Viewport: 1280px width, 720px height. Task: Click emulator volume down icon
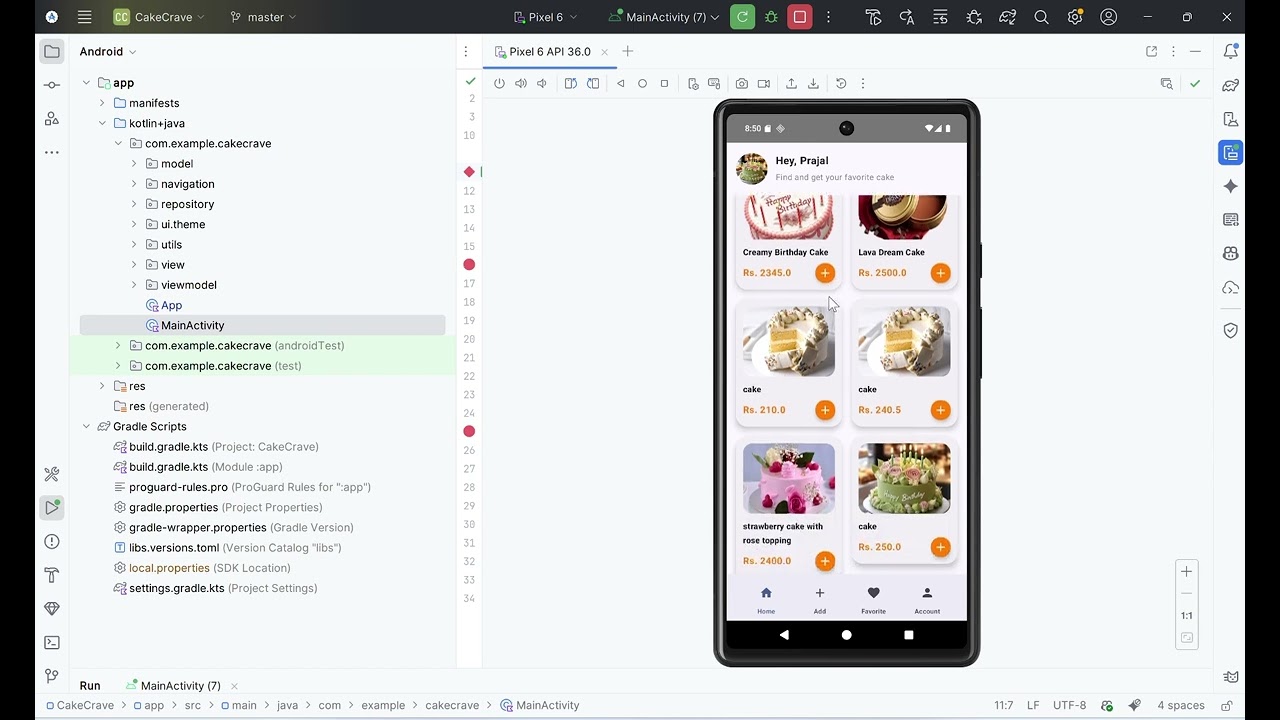542,84
